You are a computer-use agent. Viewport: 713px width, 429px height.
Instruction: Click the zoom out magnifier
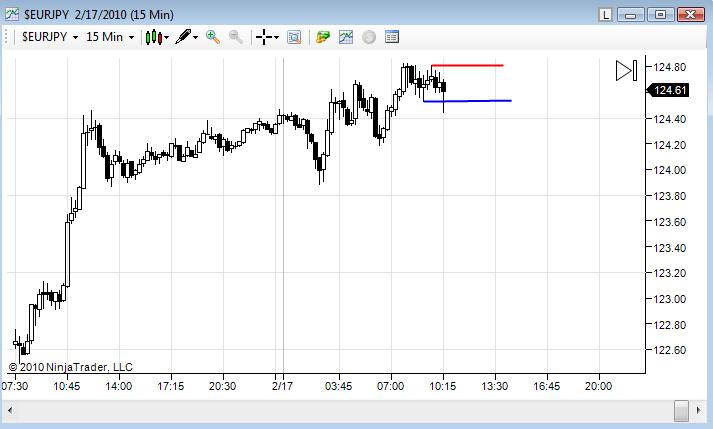point(235,37)
